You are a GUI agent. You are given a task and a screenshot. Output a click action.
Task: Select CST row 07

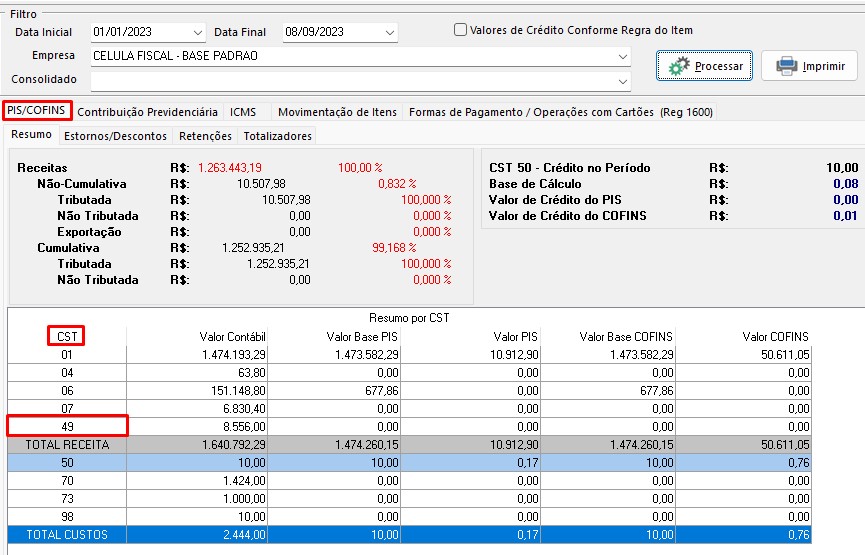67,409
